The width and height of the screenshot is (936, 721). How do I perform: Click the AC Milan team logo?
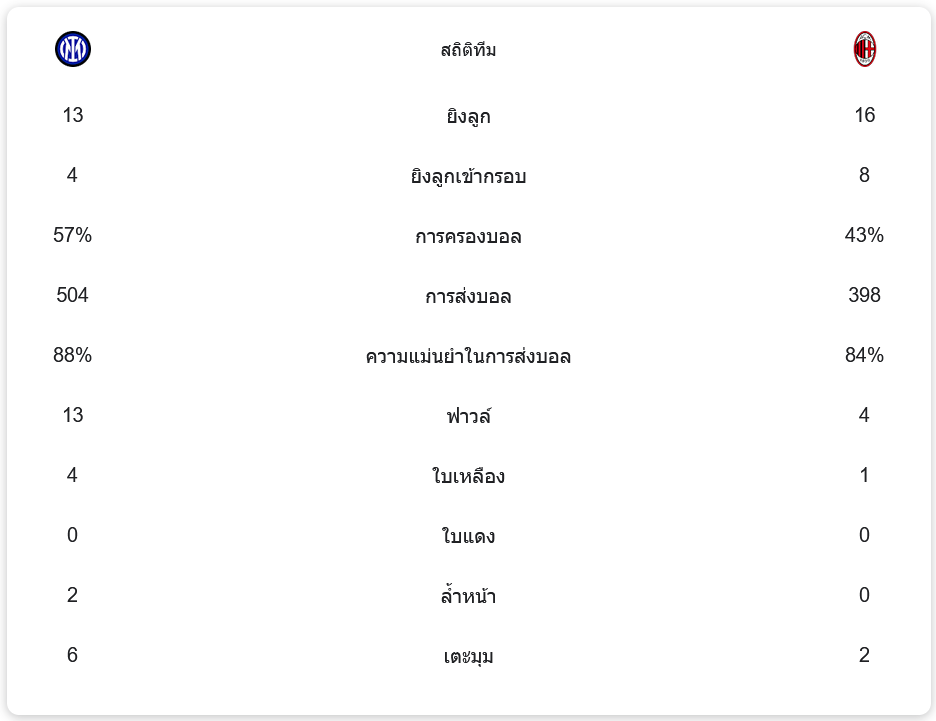point(864,49)
